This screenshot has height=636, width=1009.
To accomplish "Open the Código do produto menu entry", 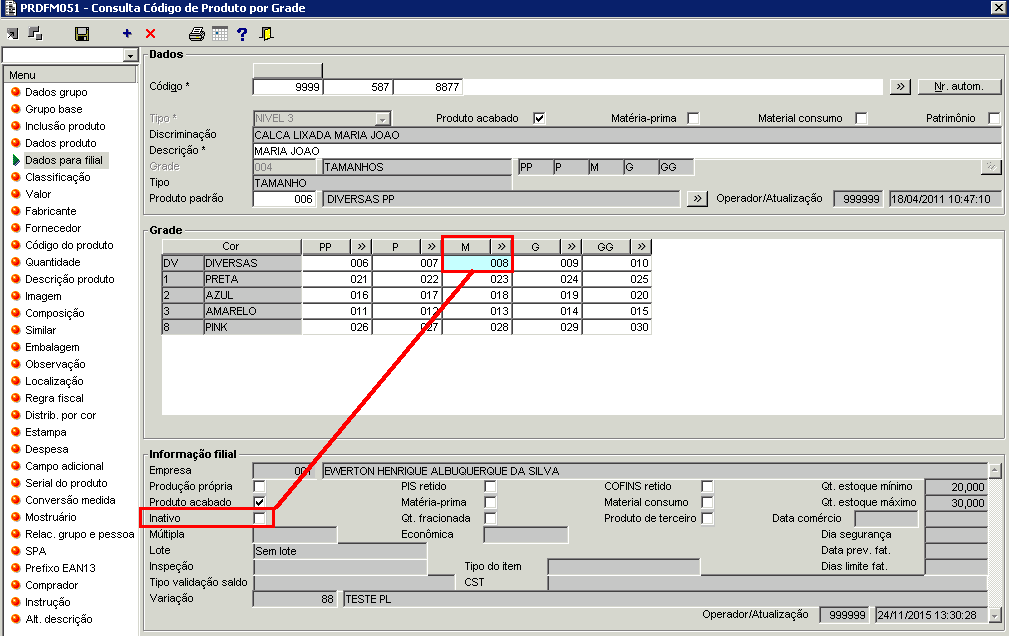I will (69, 245).
